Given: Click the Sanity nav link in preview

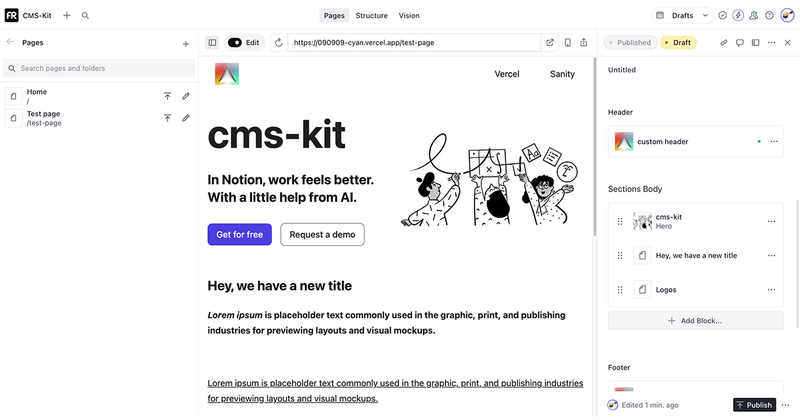Looking at the screenshot, I should click(x=562, y=74).
